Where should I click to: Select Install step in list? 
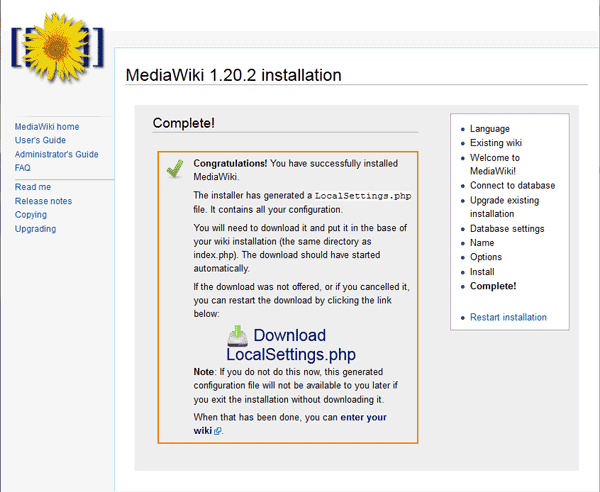point(482,272)
